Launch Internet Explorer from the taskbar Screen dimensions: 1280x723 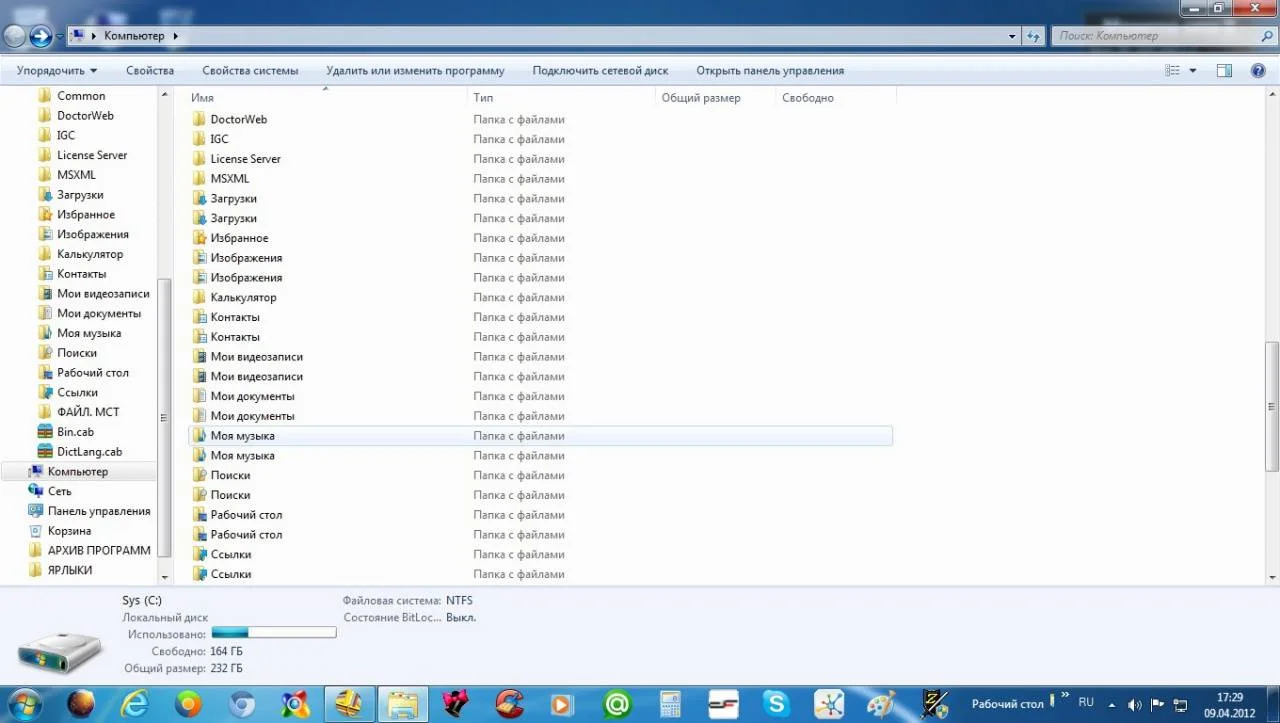click(x=134, y=704)
